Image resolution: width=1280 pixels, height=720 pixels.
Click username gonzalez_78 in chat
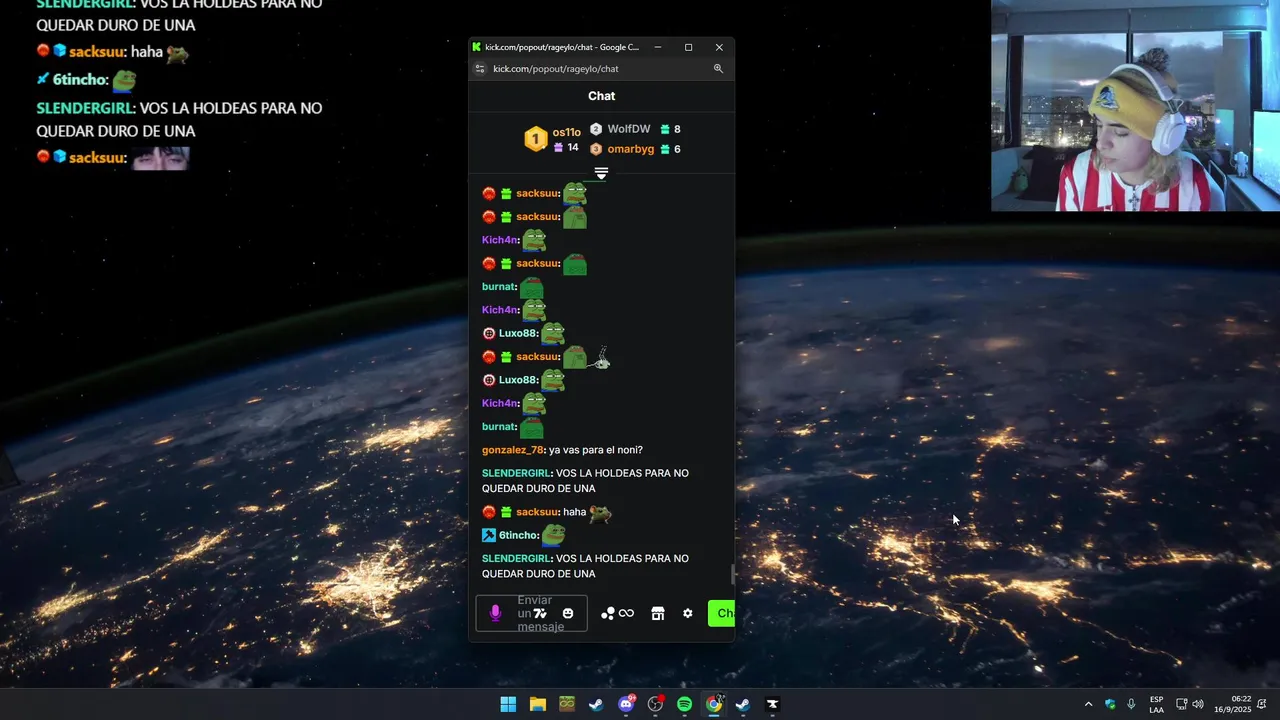tap(513, 450)
